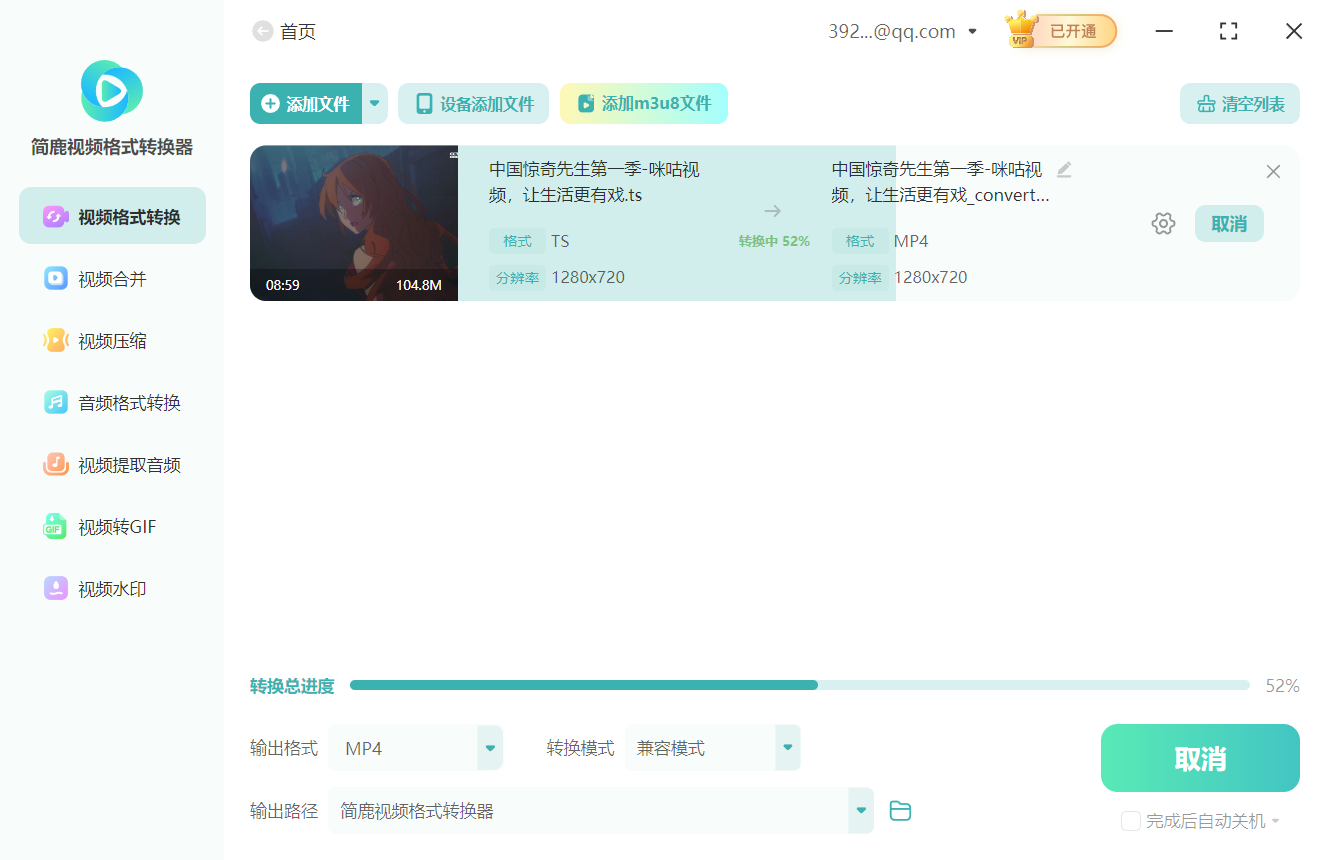Open the 输出路径 path dropdown
The width and height of the screenshot is (1326, 860).
point(860,810)
